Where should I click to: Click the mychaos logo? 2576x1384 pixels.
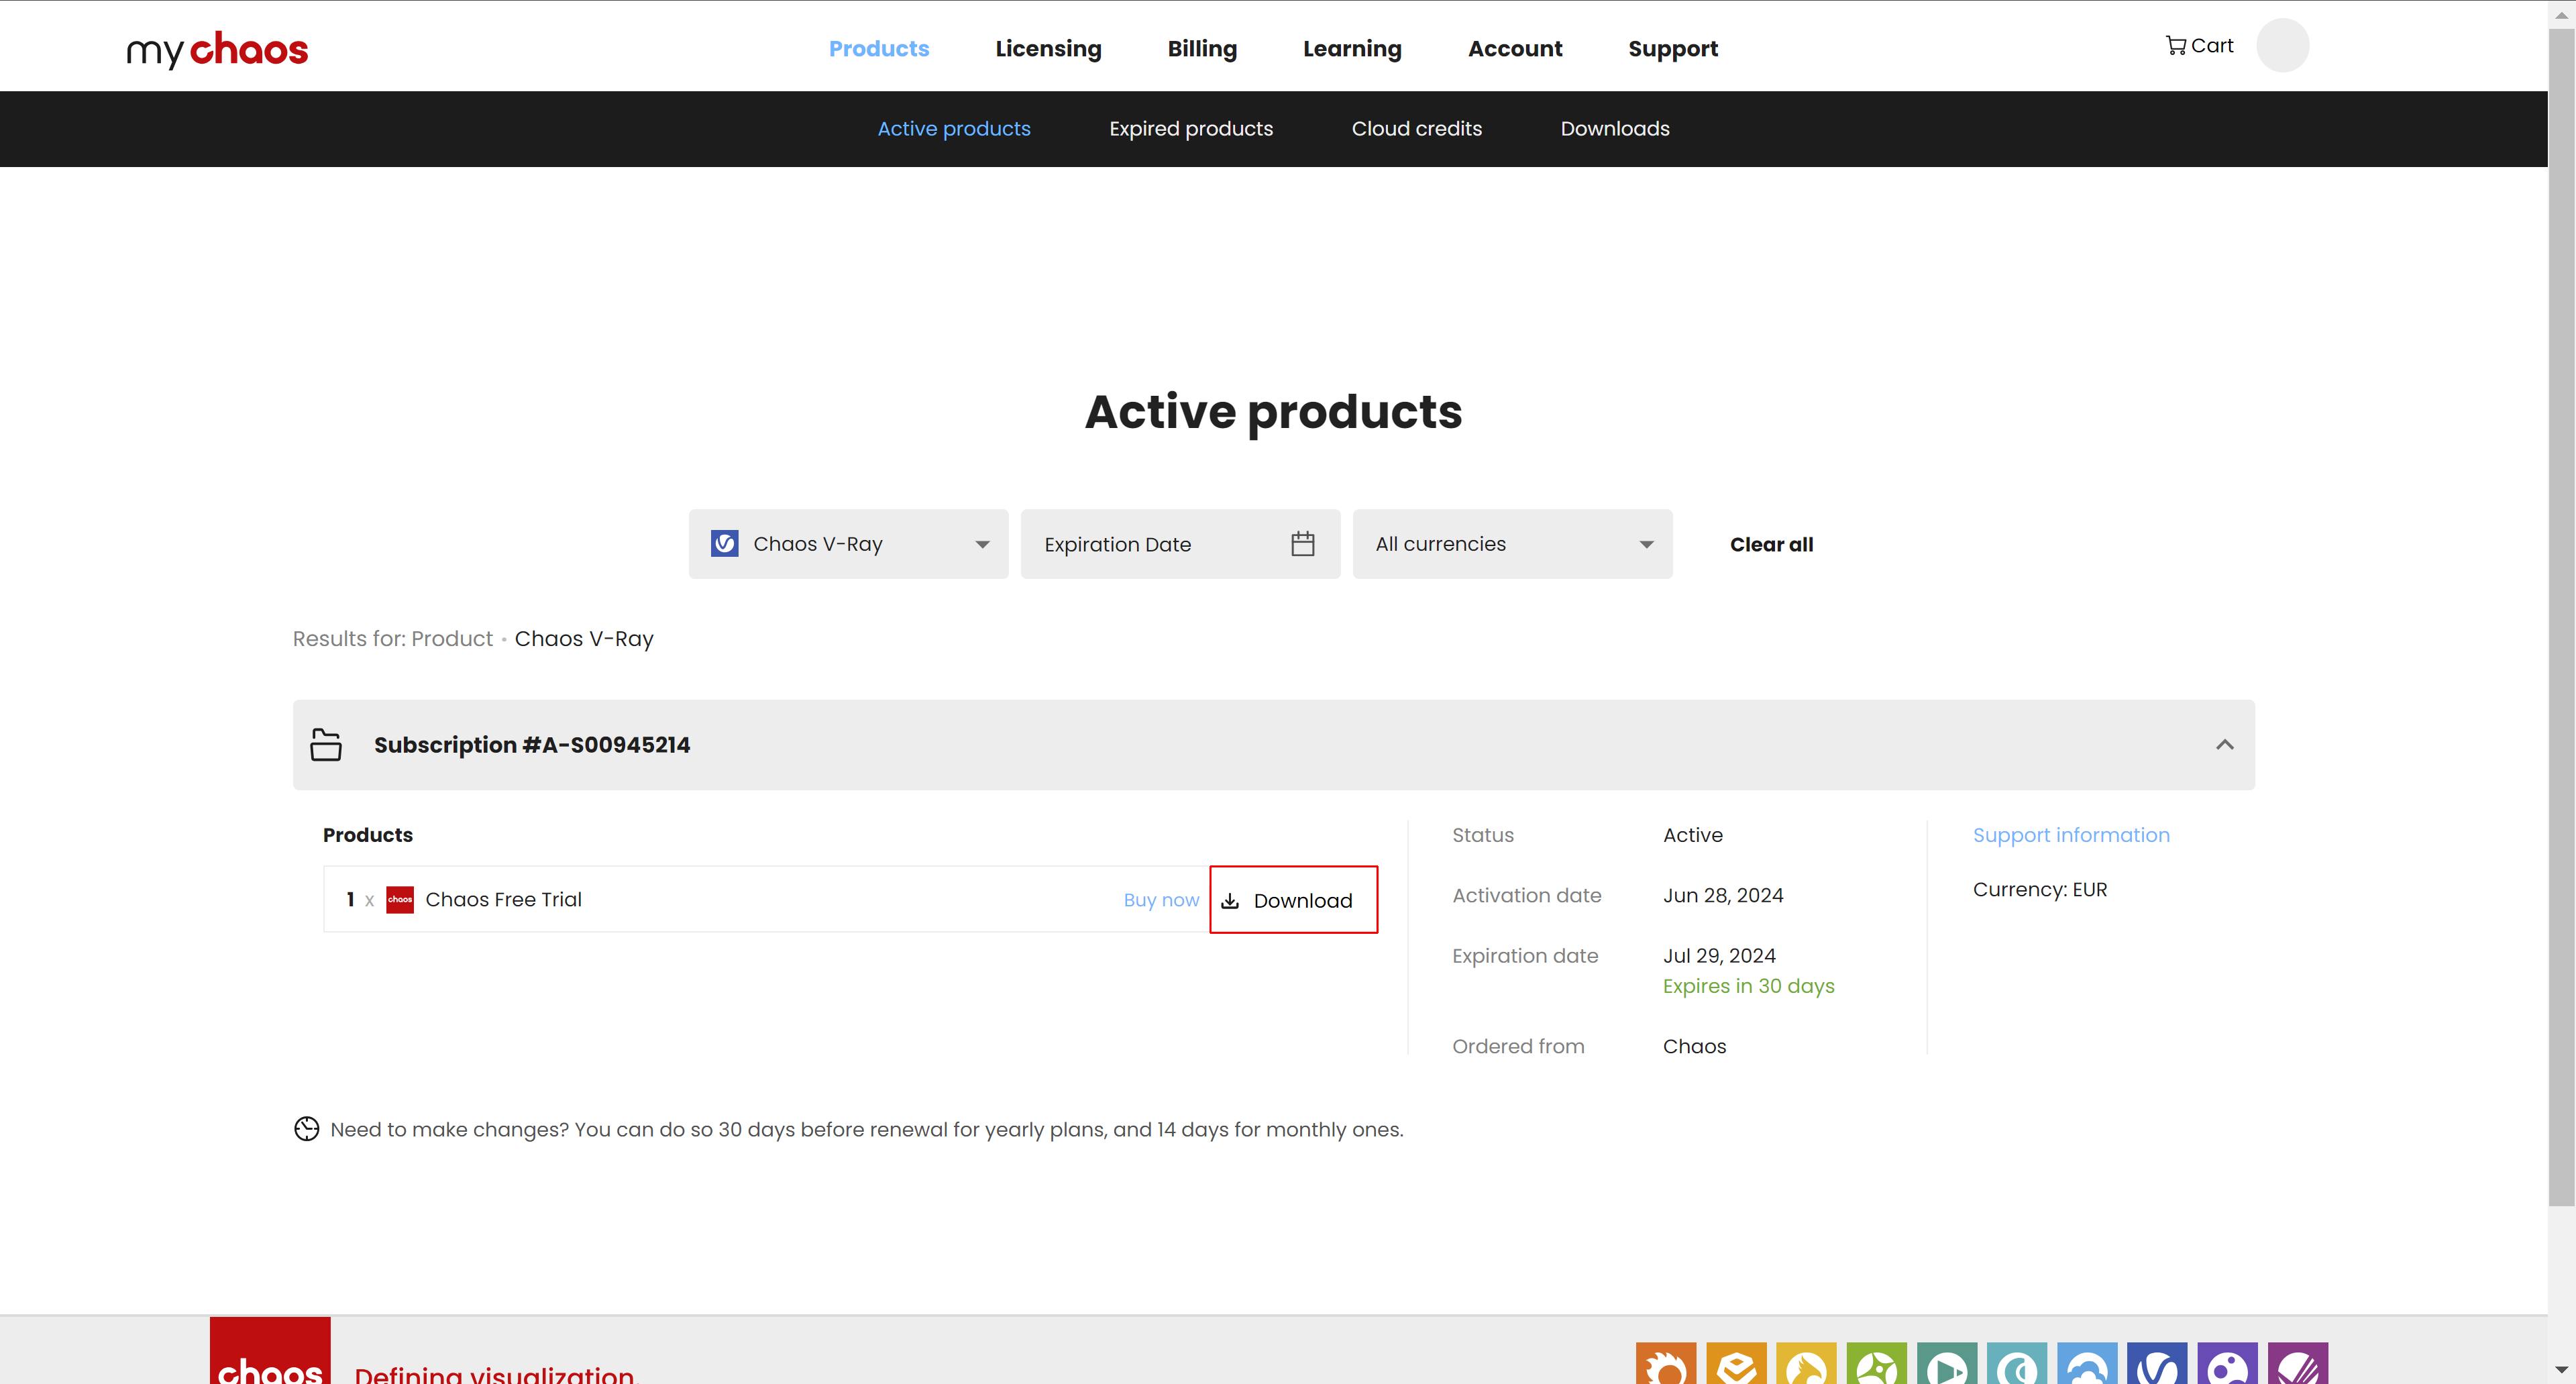[x=217, y=49]
